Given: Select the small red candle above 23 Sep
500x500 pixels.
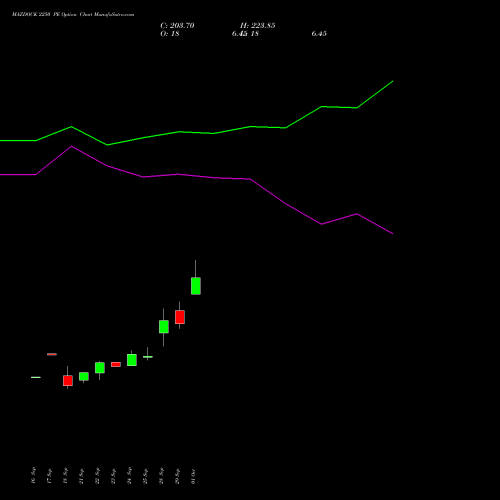Looking at the screenshot, I should 116,364.
